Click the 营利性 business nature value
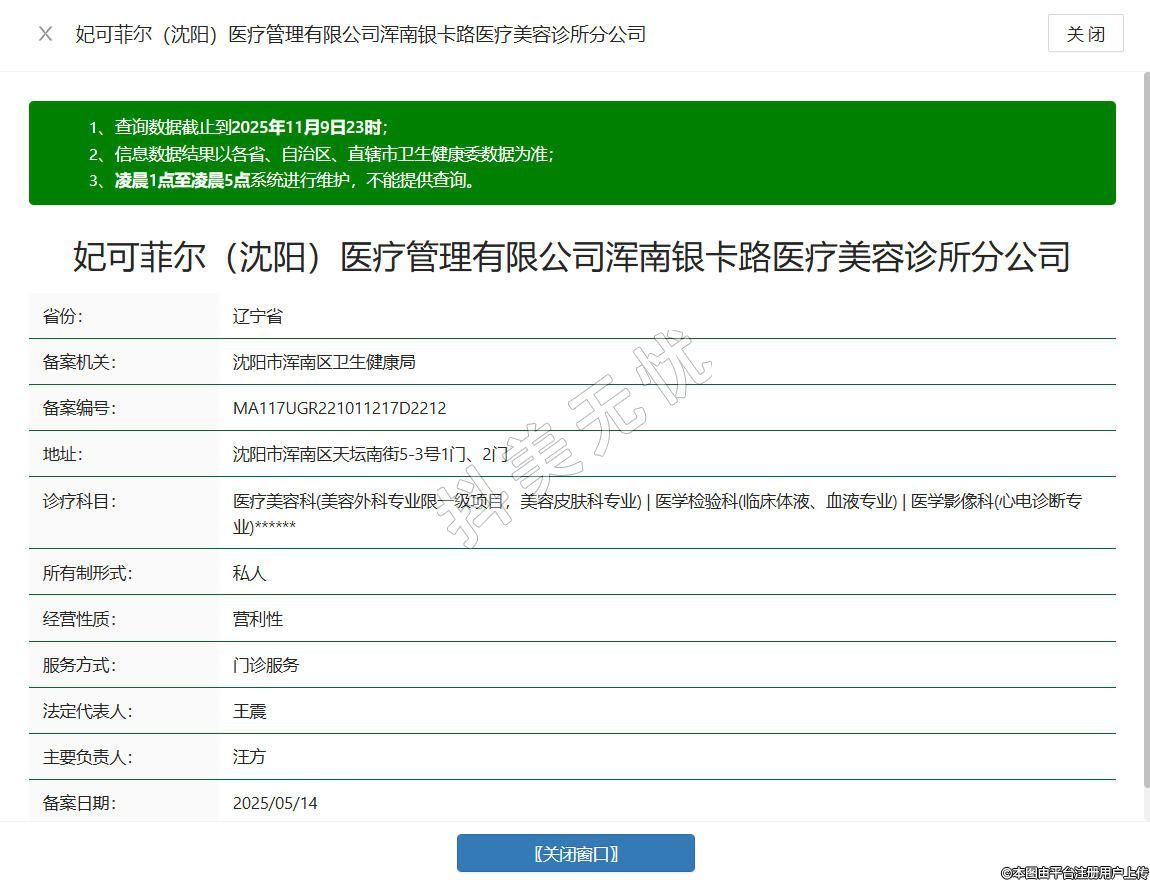This screenshot has height=880, width=1150. [258, 619]
